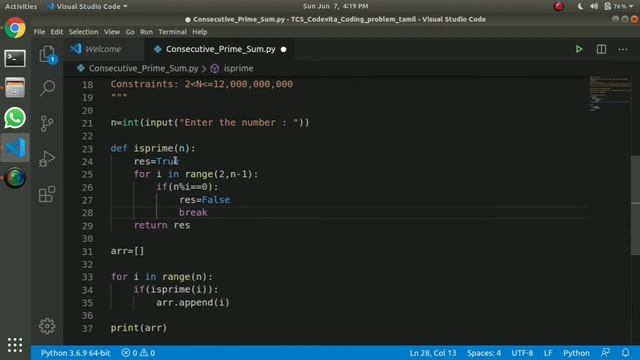Click the 'arr.append(i)' statement

(x=193, y=302)
